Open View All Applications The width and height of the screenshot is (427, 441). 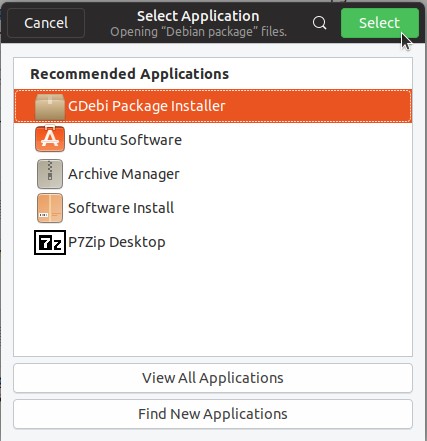213,378
